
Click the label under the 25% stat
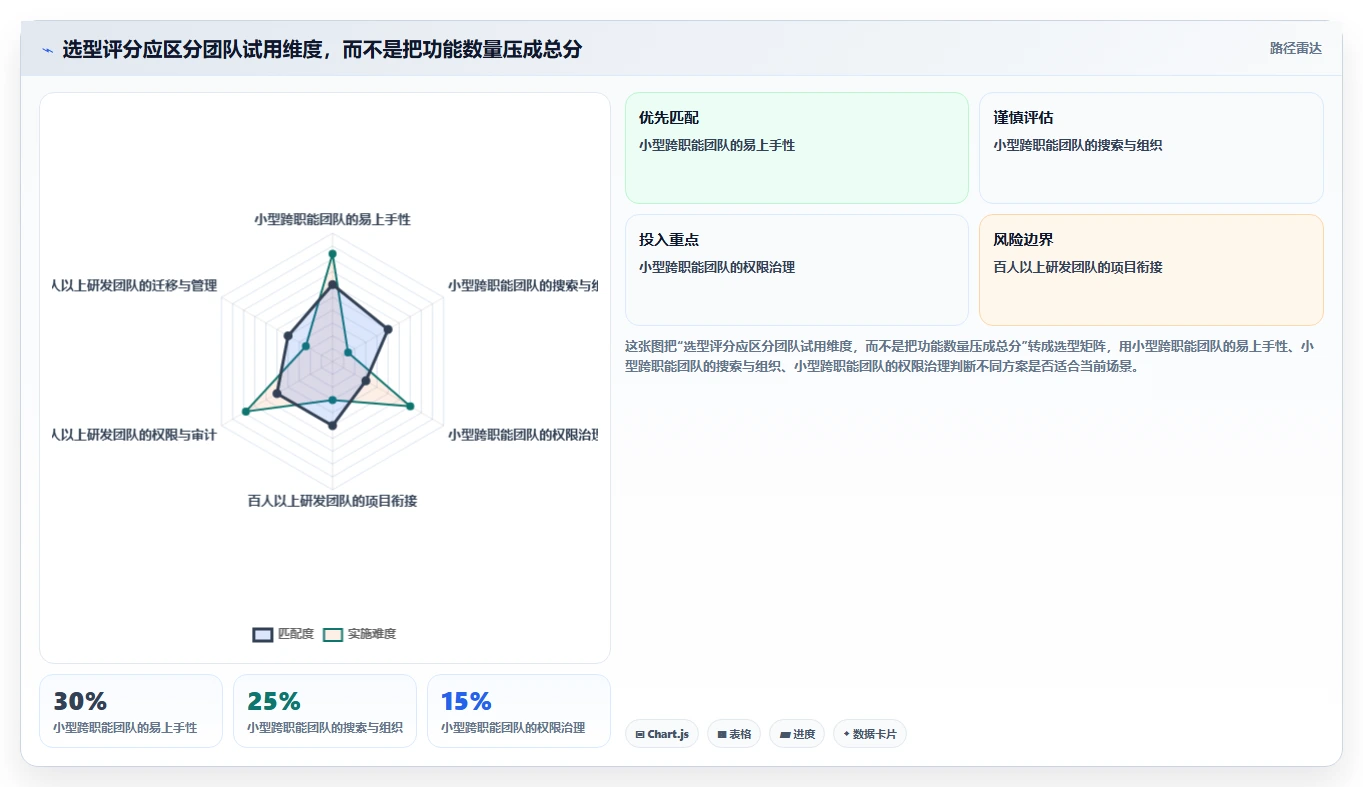tap(325, 728)
